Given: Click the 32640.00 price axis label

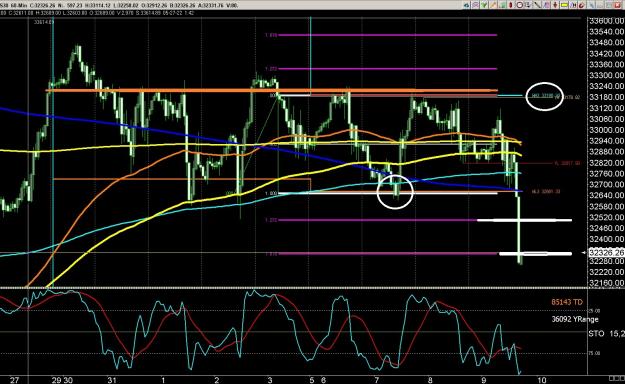Looking at the screenshot, I should click(606, 195).
